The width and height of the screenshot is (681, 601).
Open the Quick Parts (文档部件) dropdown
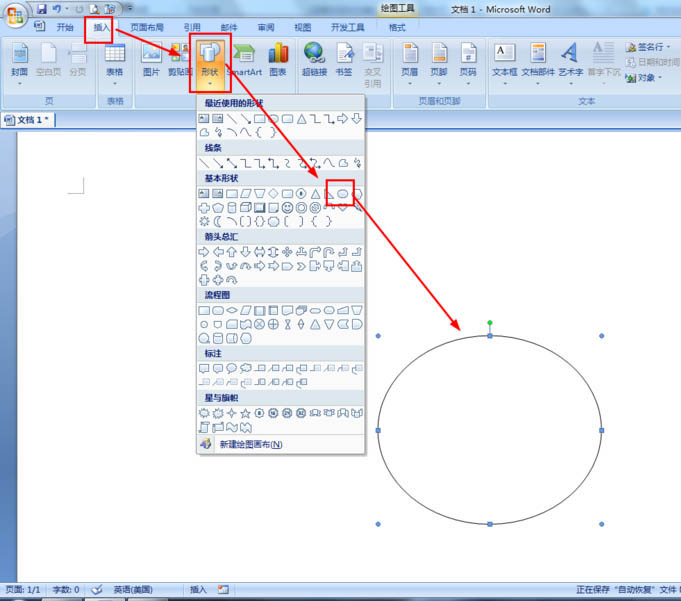[538, 63]
